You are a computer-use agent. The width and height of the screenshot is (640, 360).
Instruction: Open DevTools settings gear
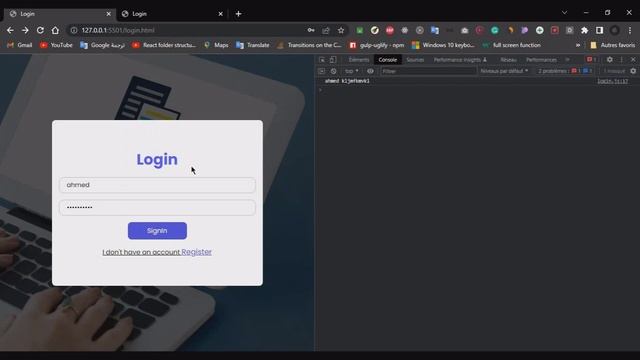[x=609, y=60]
